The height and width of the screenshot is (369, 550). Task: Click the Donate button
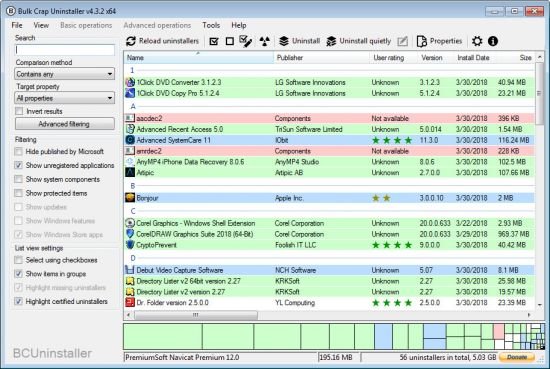517,357
